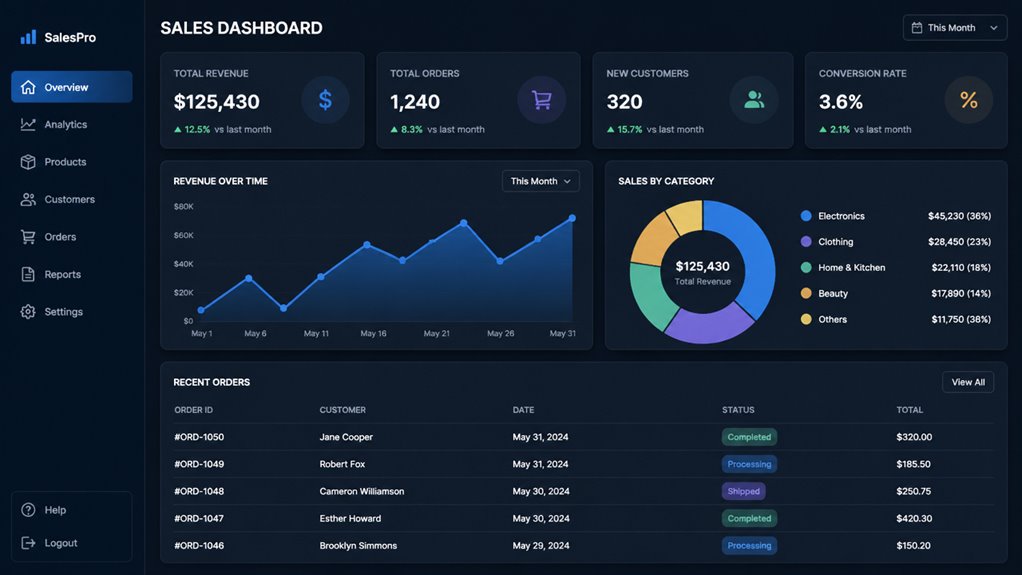Image resolution: width=1022 pixels, height=575 pixels.
Task: Click the View All button
Action: point(968,382)
